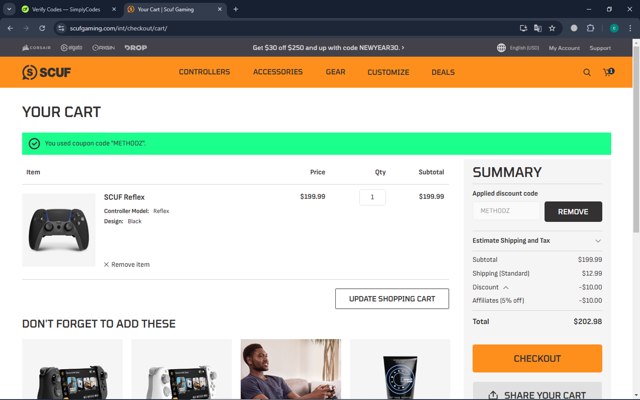
Task: Expand Estimate Shipping and Tax
Action: click(x=537, y=241)
